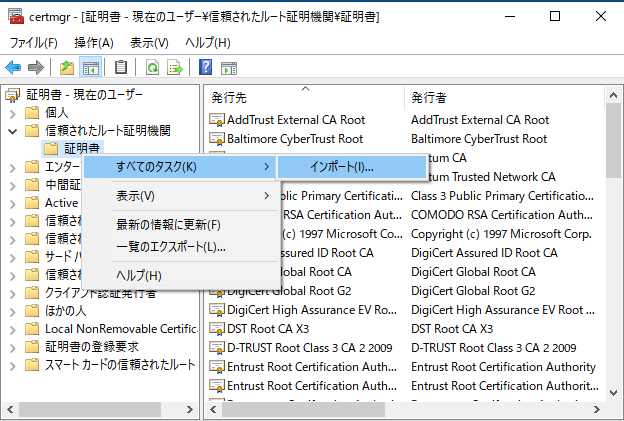The width and height of the screenshot is (624, 421).
Task: Click the list pane horizontal scroll left arrow
Action: (x=213, y=409)
